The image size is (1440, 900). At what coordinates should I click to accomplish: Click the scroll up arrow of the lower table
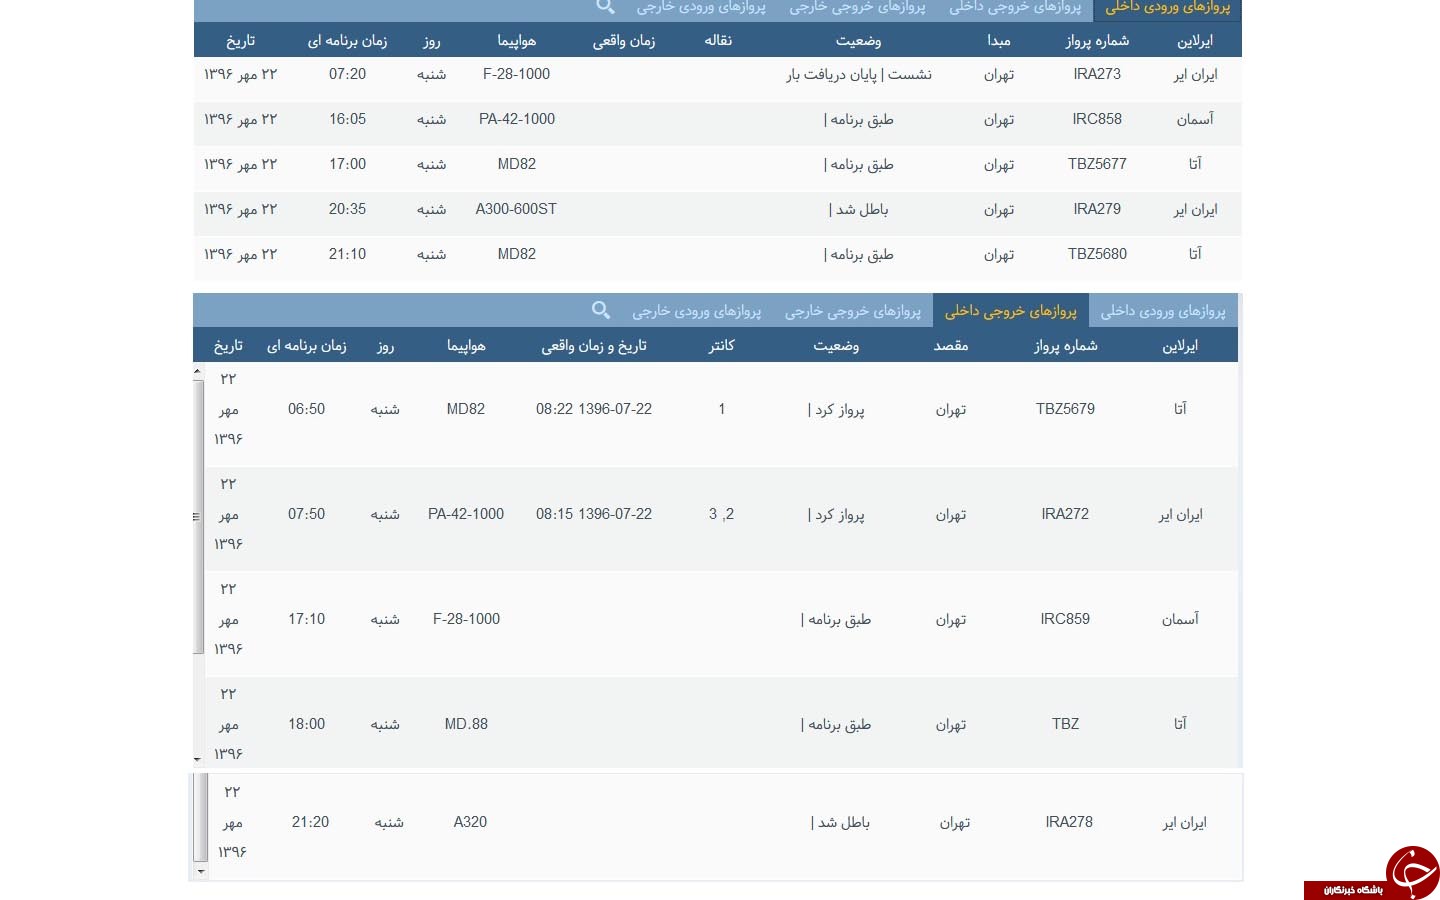(198, 371)
